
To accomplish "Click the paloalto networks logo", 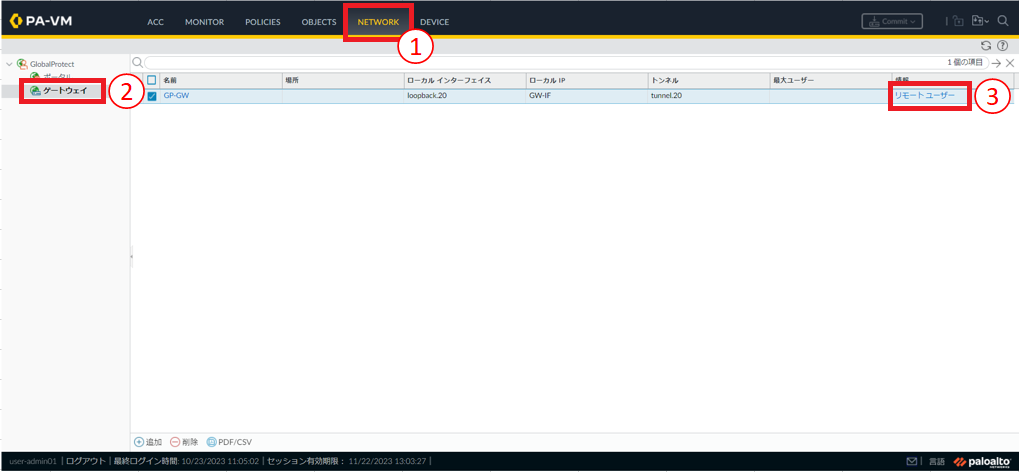I will tap(982, 461).
